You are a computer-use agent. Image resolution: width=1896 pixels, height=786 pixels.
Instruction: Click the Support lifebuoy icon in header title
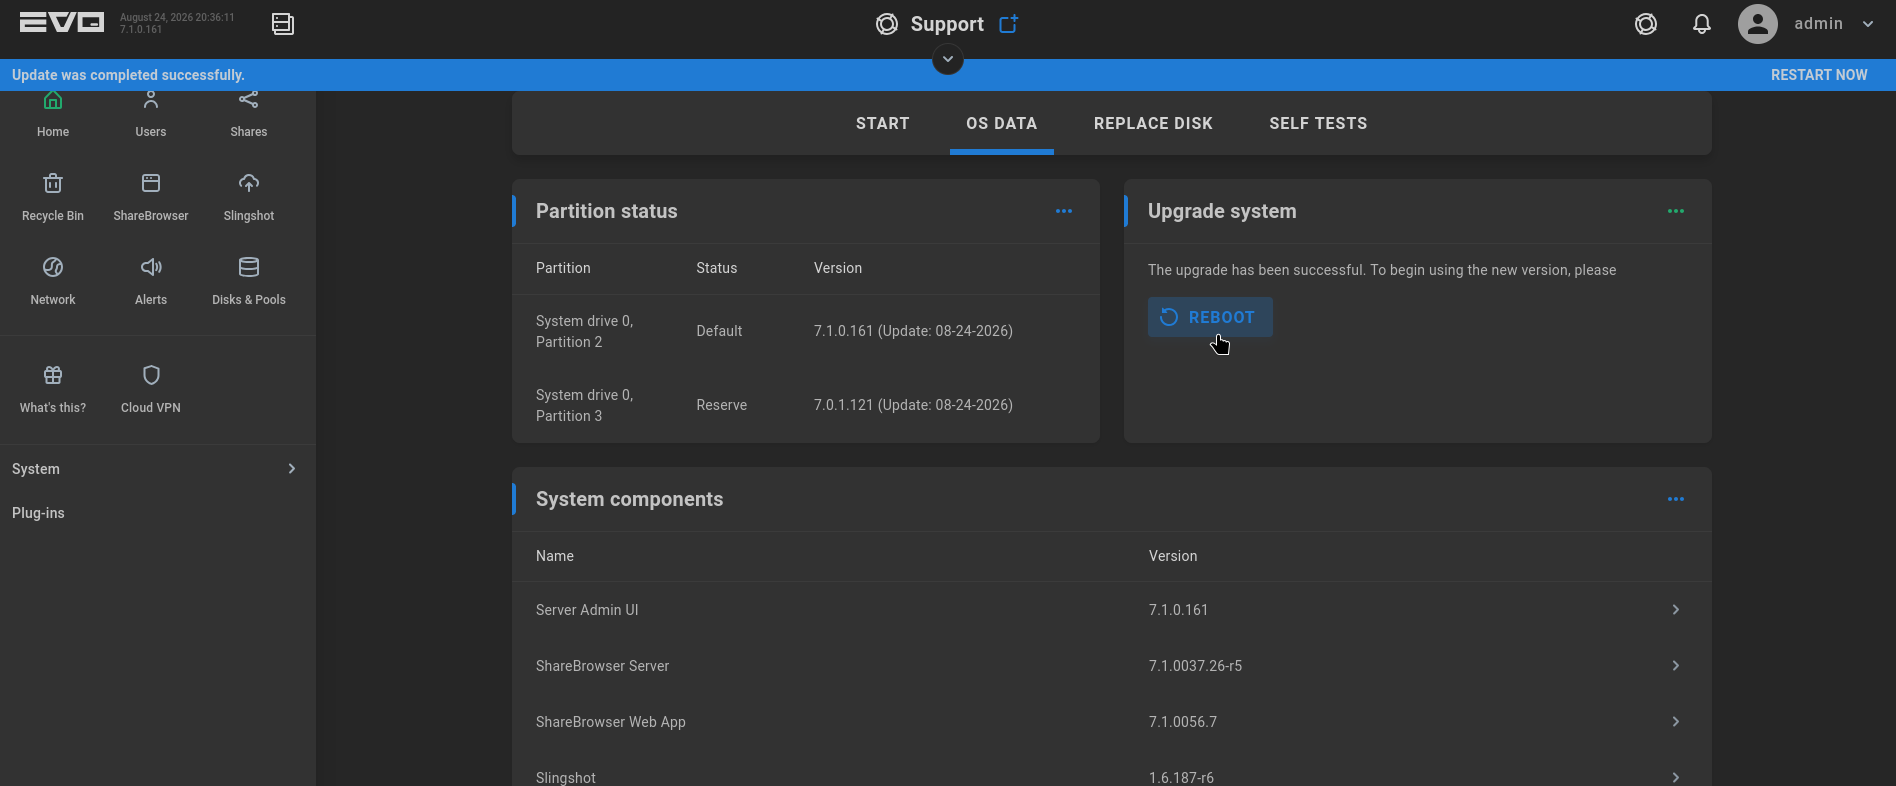coord(887,24)
